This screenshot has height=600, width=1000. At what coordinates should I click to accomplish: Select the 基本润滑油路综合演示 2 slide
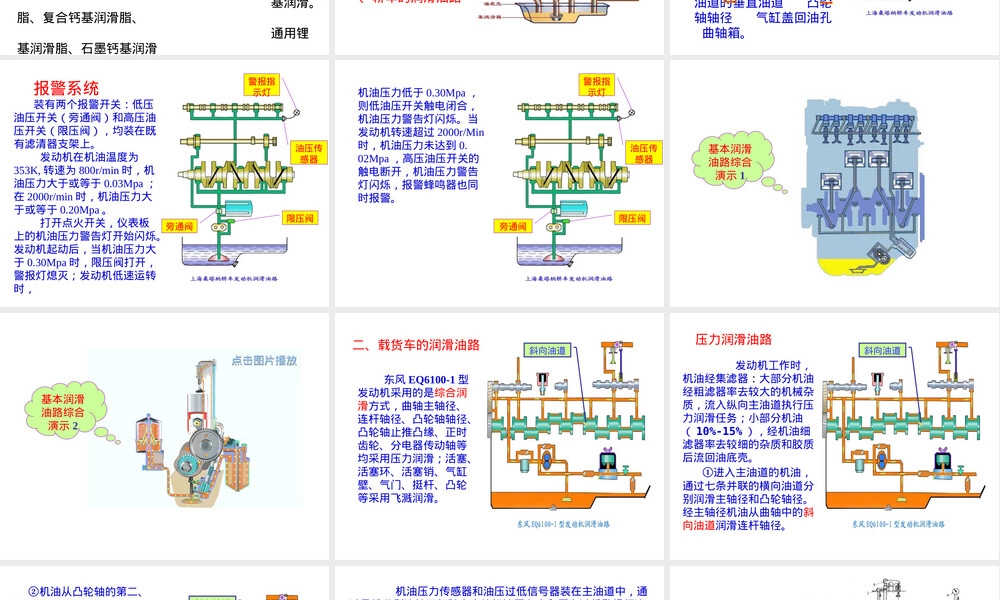165,436
